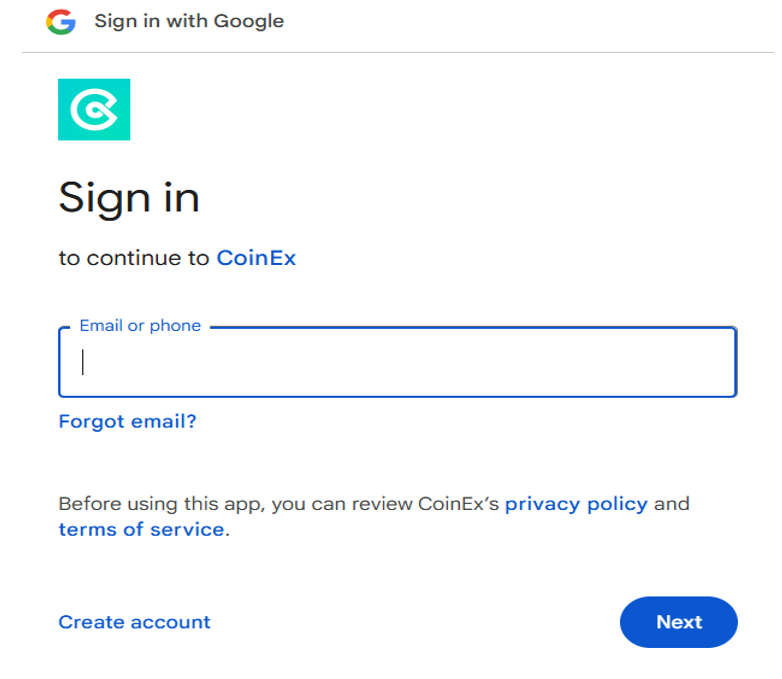Image resolution: width=782 pixels, height=679 pixels.
Task: Click the text cursor inside the email box
Action: pos(83,362)
